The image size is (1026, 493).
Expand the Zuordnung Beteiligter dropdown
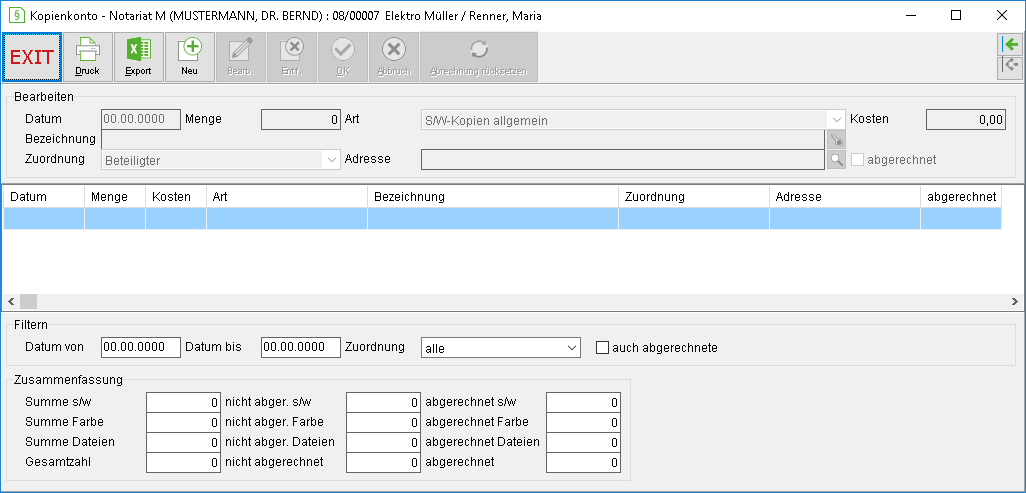tap(221, 160)
